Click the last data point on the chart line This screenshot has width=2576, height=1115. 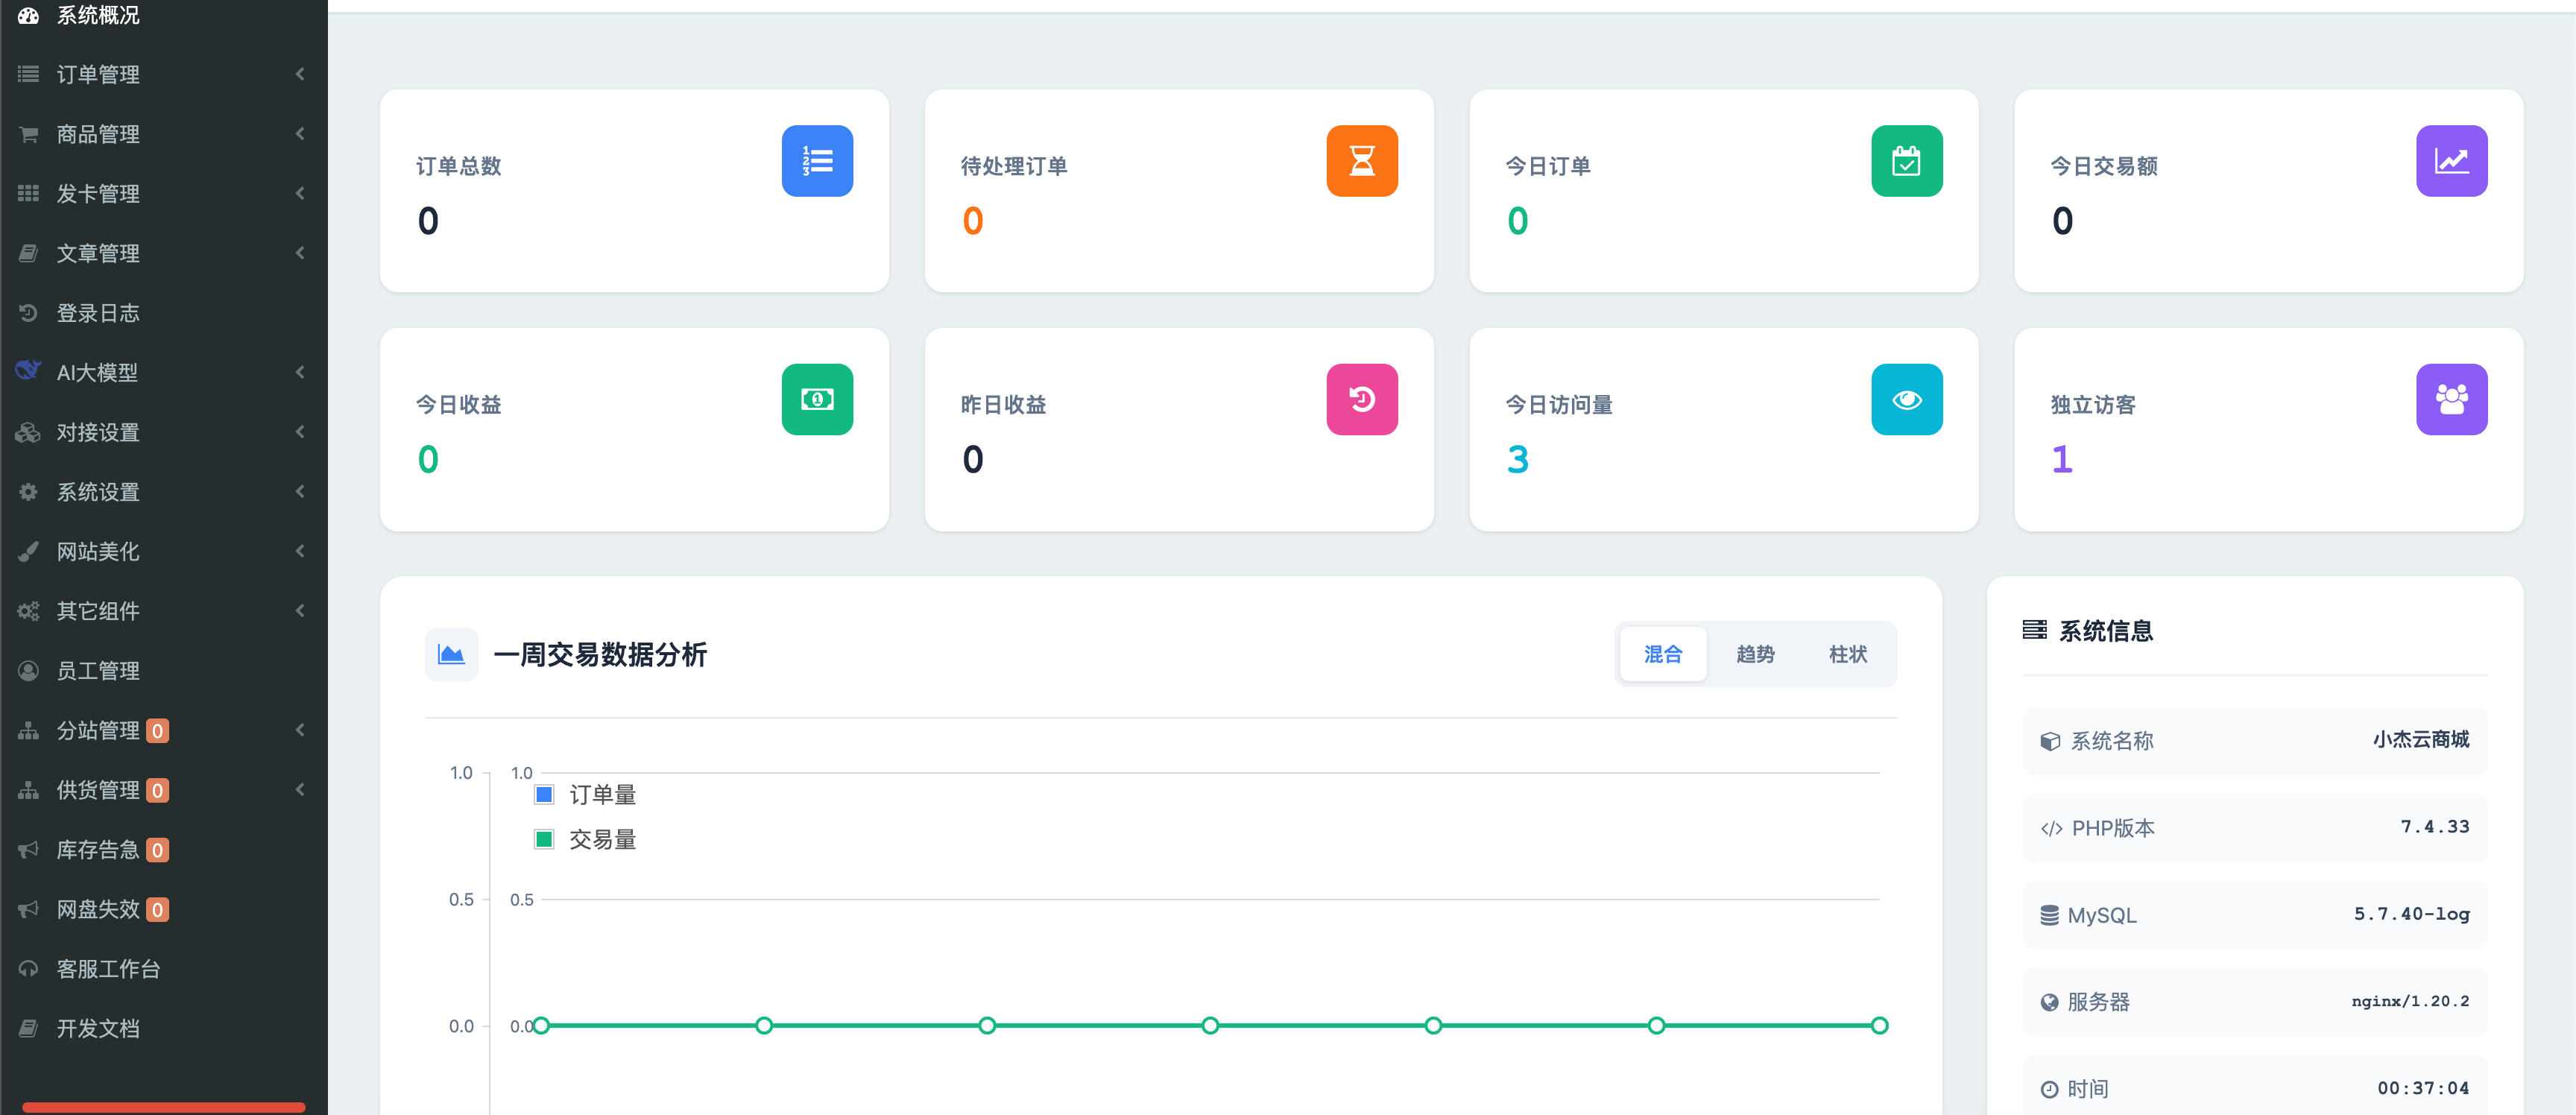pyautogui.click(x=1879, y=1026)
